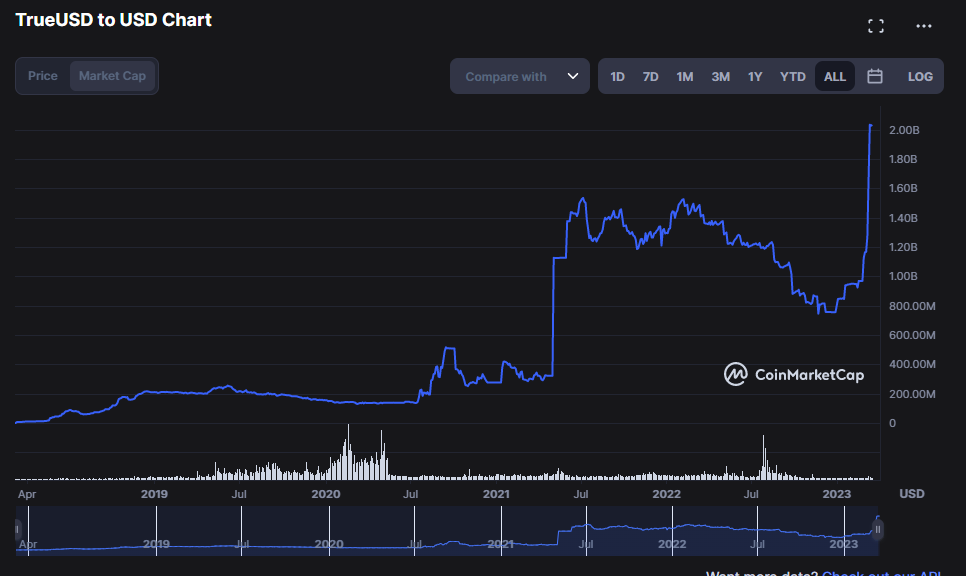Select the 7D time range

(x=651, y=76)
